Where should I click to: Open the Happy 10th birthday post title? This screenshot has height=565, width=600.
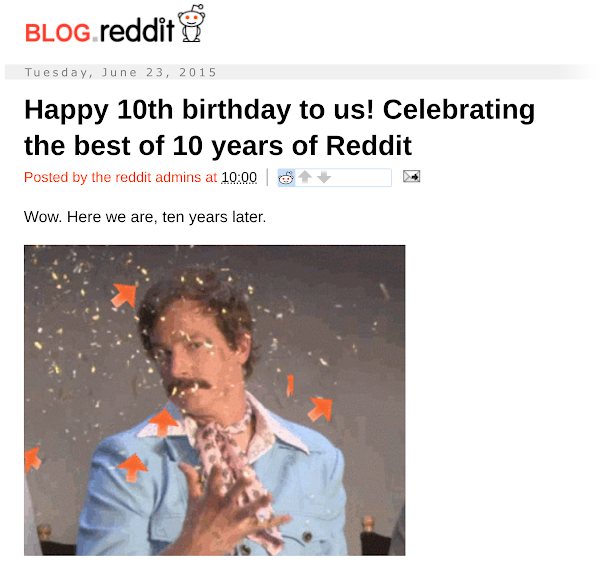pos(279,127)
